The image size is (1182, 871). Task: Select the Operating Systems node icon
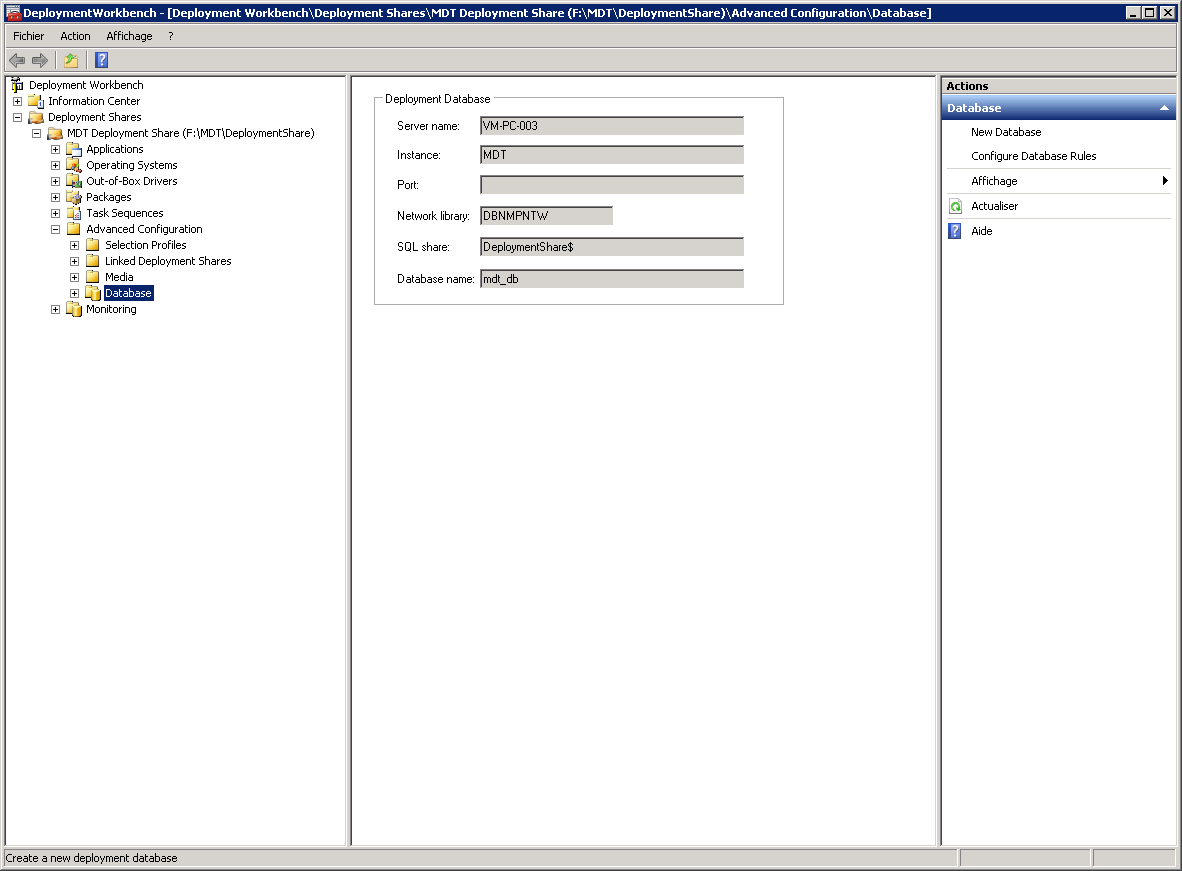click(74, 165)
